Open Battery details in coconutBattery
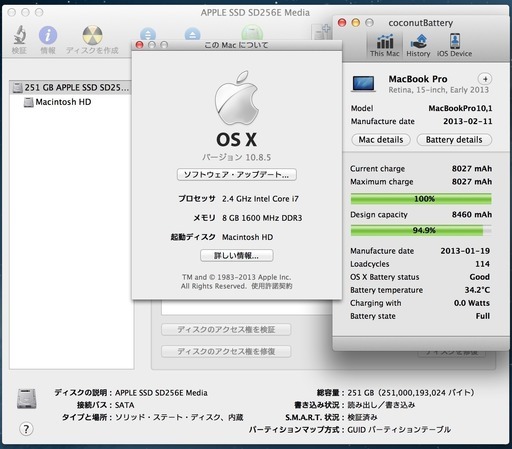Screen dimensions: 512x449 (x=454, y=140)
